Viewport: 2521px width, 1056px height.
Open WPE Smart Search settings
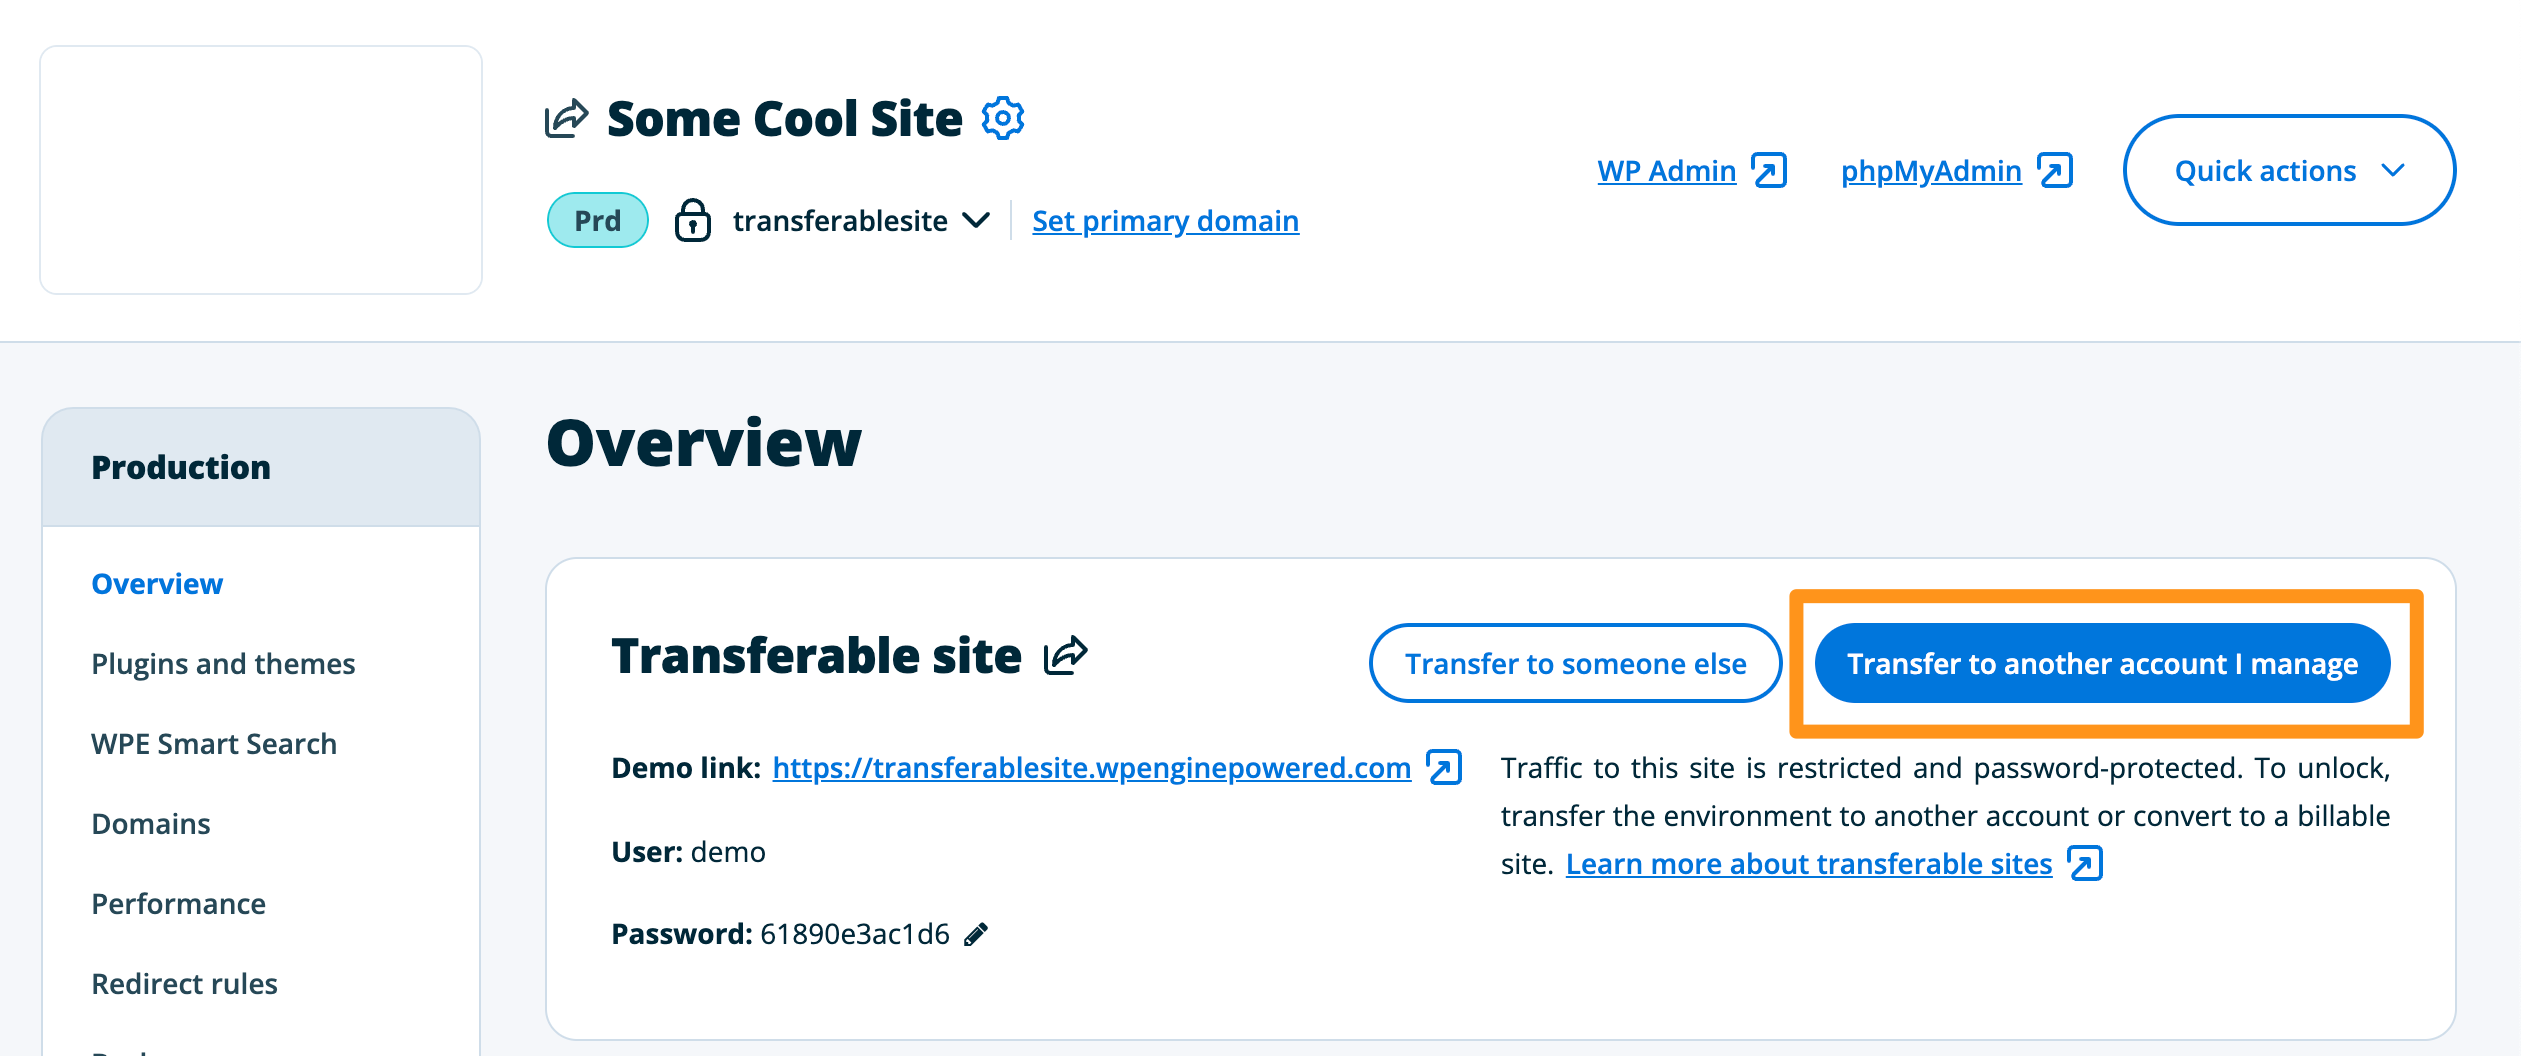[x=213, y=743]
